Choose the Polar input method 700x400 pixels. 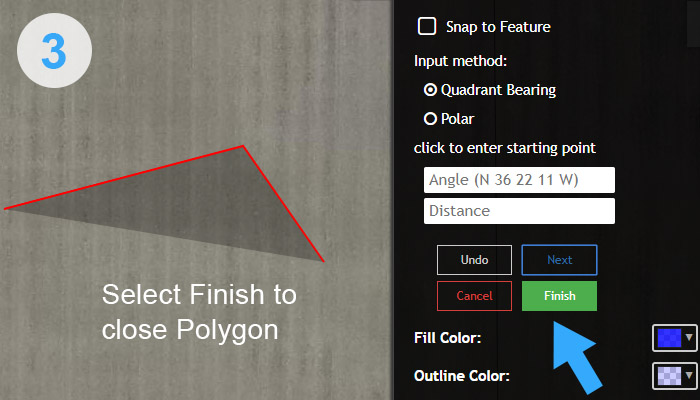pyautogui.click(x=430, y=119)
